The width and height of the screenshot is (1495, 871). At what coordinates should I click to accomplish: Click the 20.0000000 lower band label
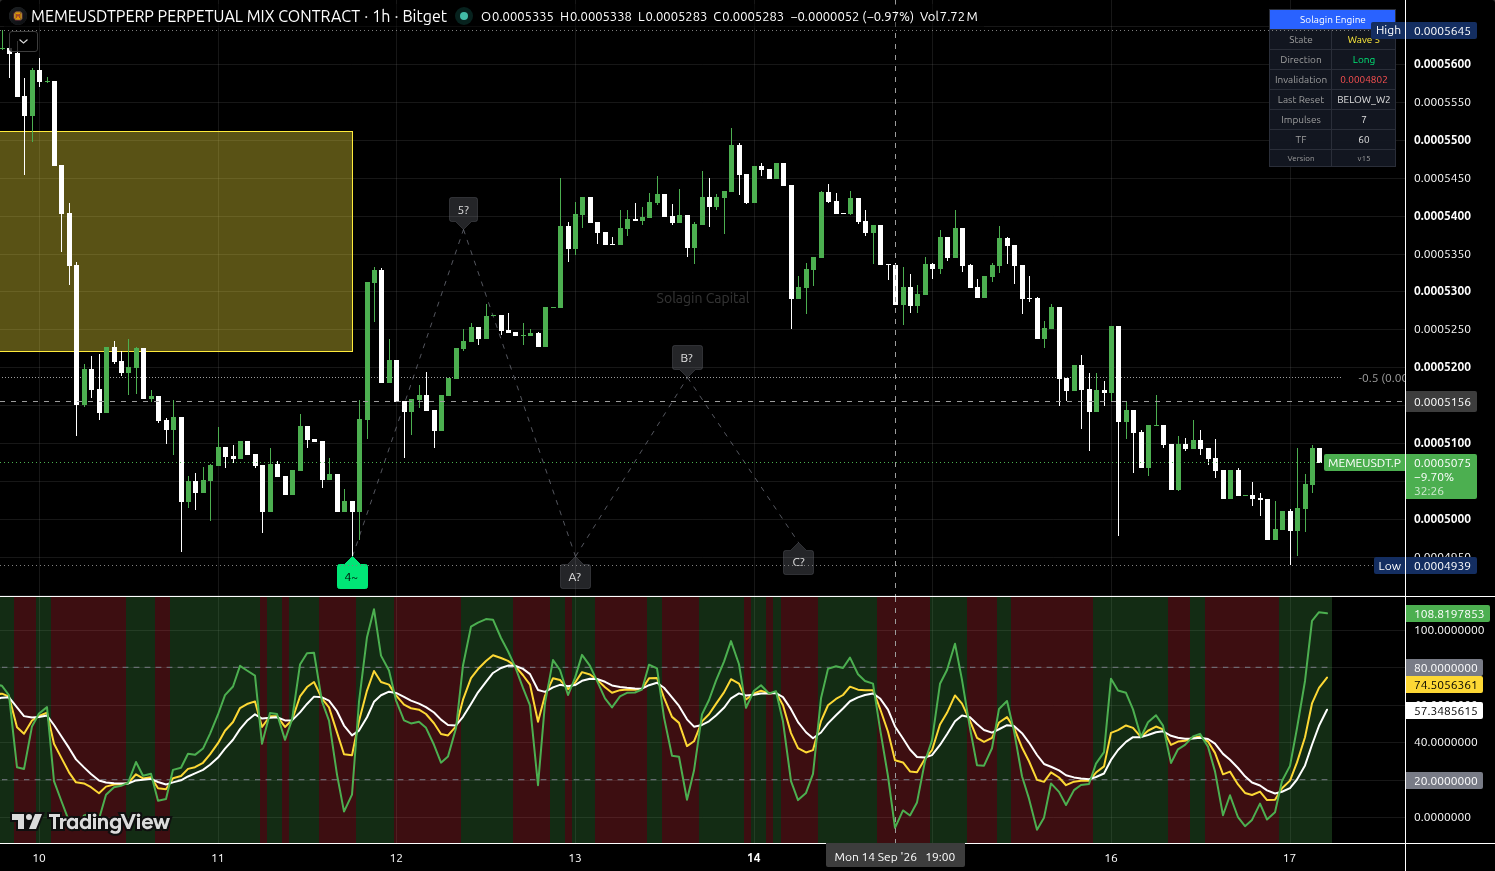1445,781
